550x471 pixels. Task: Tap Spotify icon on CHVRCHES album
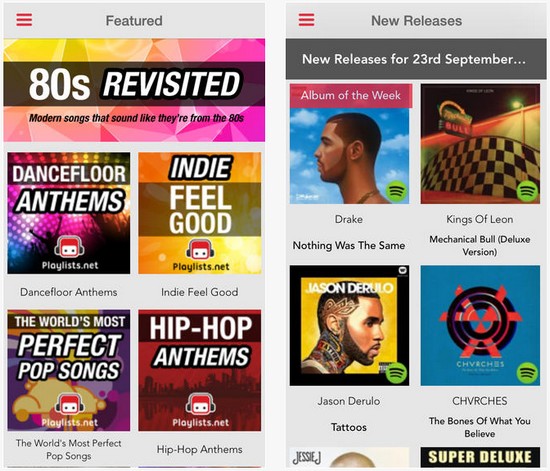coord(528,373)
